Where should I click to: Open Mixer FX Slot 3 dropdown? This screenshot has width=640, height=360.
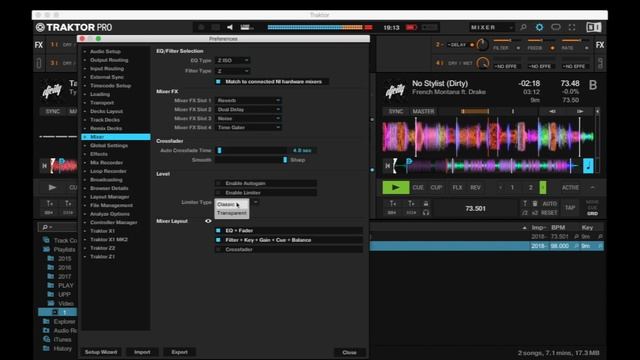pyautogui.click(x=248, y=118)
